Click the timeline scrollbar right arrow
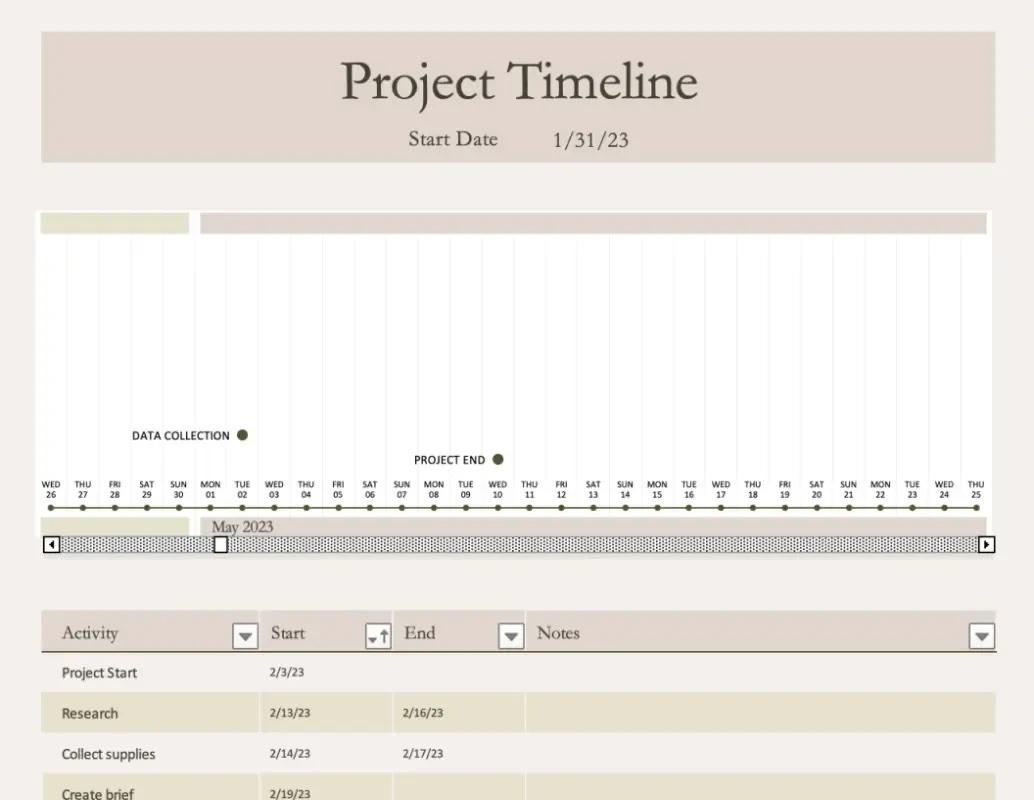Viewport: 1034px width, 800px height. 987,545
